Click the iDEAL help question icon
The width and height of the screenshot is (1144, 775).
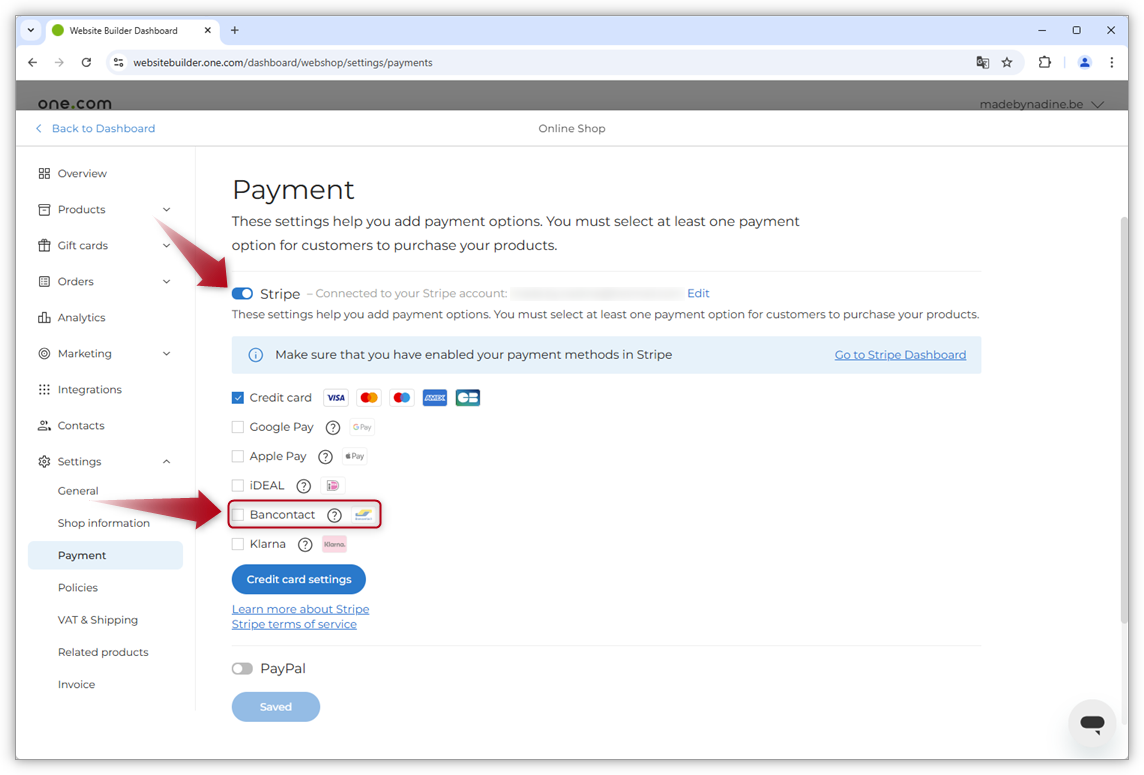[x=304, y=486]
